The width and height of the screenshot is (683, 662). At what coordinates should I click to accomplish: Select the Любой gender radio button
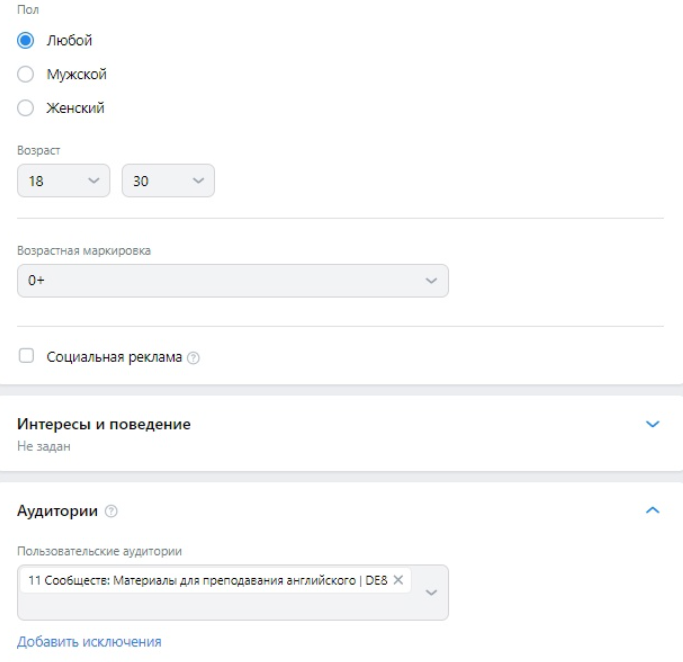[25, 41]
